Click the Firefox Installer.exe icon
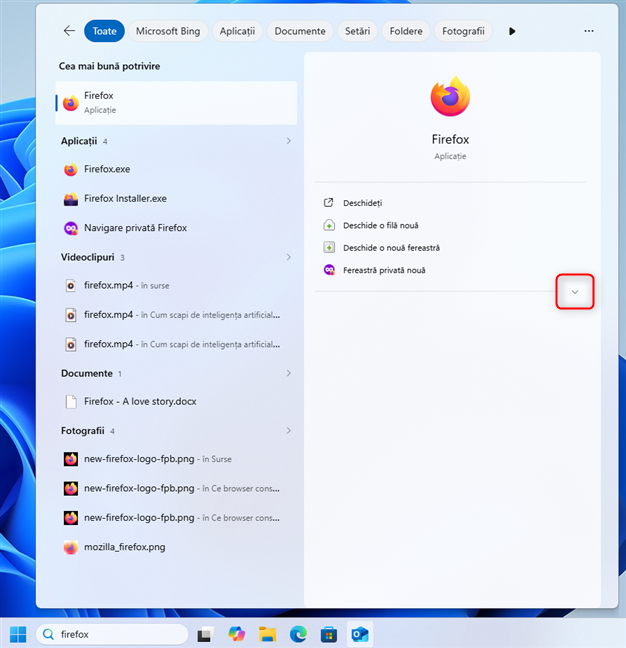The height and width of the screenshot is (648, 626). point(71,199)
